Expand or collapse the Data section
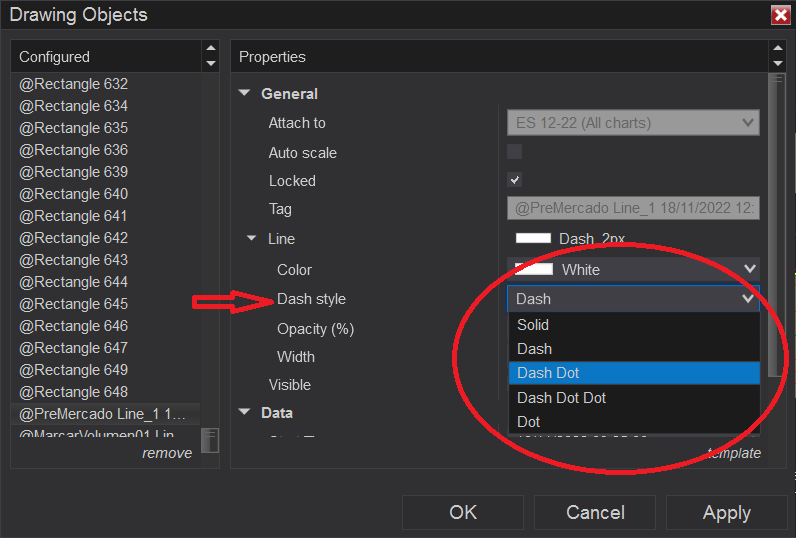Screen dimensions: 796x538 click(x=244, y=412)
